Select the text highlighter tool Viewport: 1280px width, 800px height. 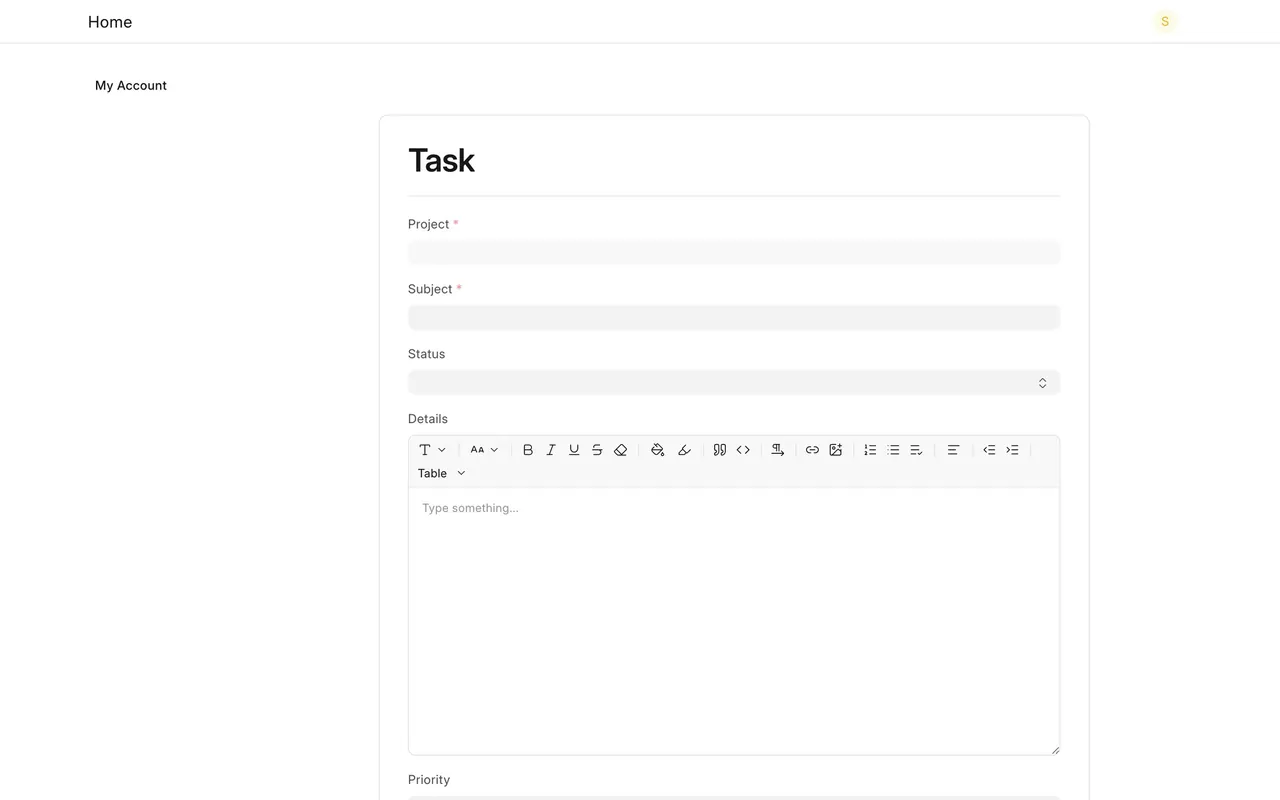click(x=684, y=450)
